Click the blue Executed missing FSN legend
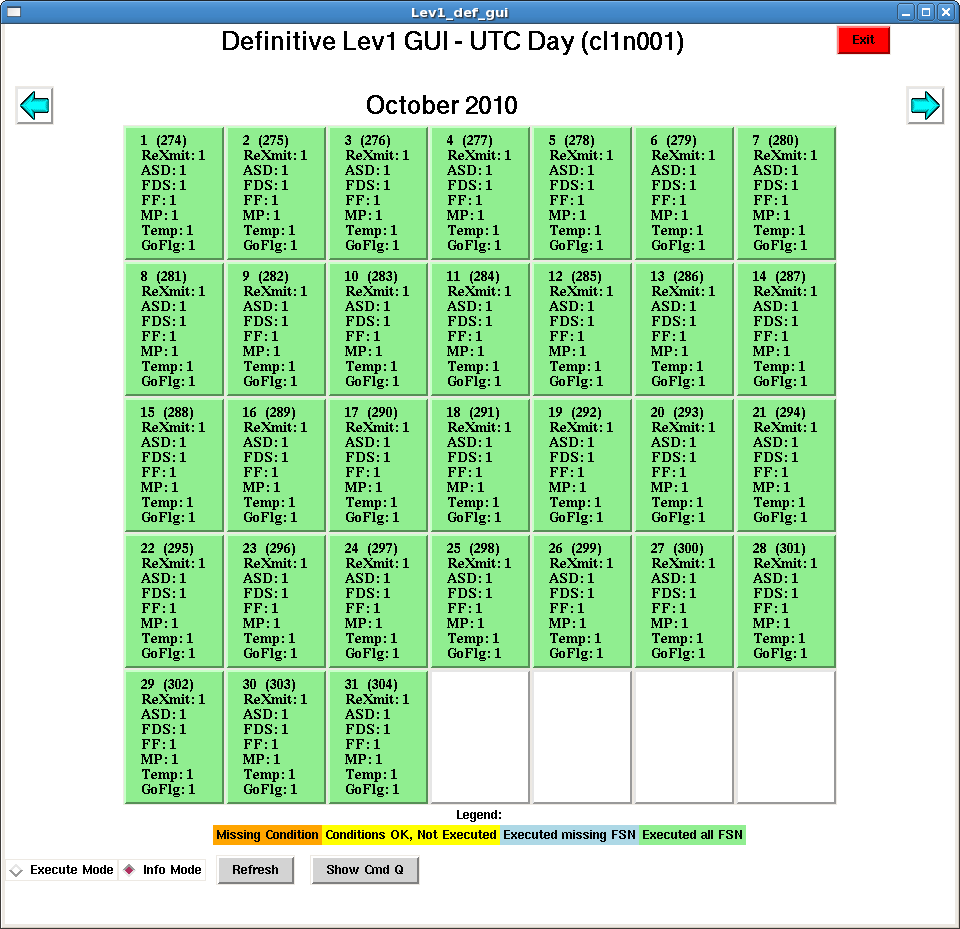The width and height of the screenshot is (960, 929). [568, 835]
